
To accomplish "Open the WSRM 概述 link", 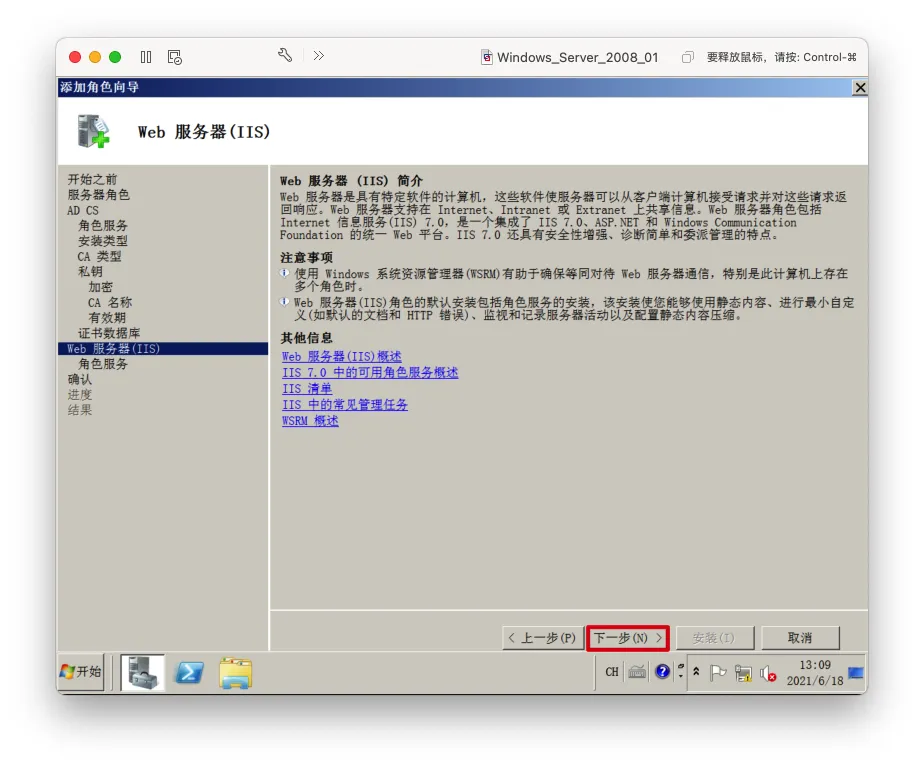I will point(310,421).
